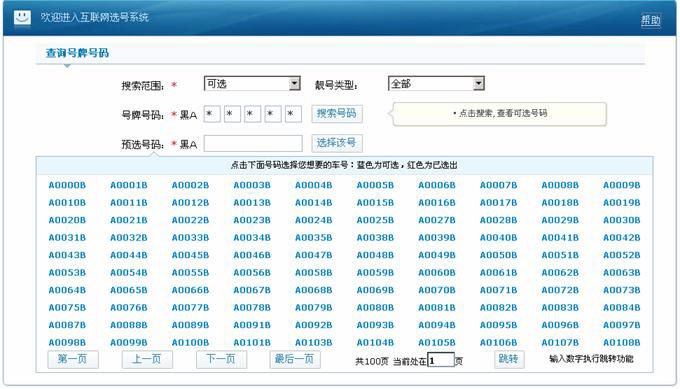Image resolution: width=680 pixels, height=389 pixels.
Task: Click the second plate digit box
Action: pos(232,114)
